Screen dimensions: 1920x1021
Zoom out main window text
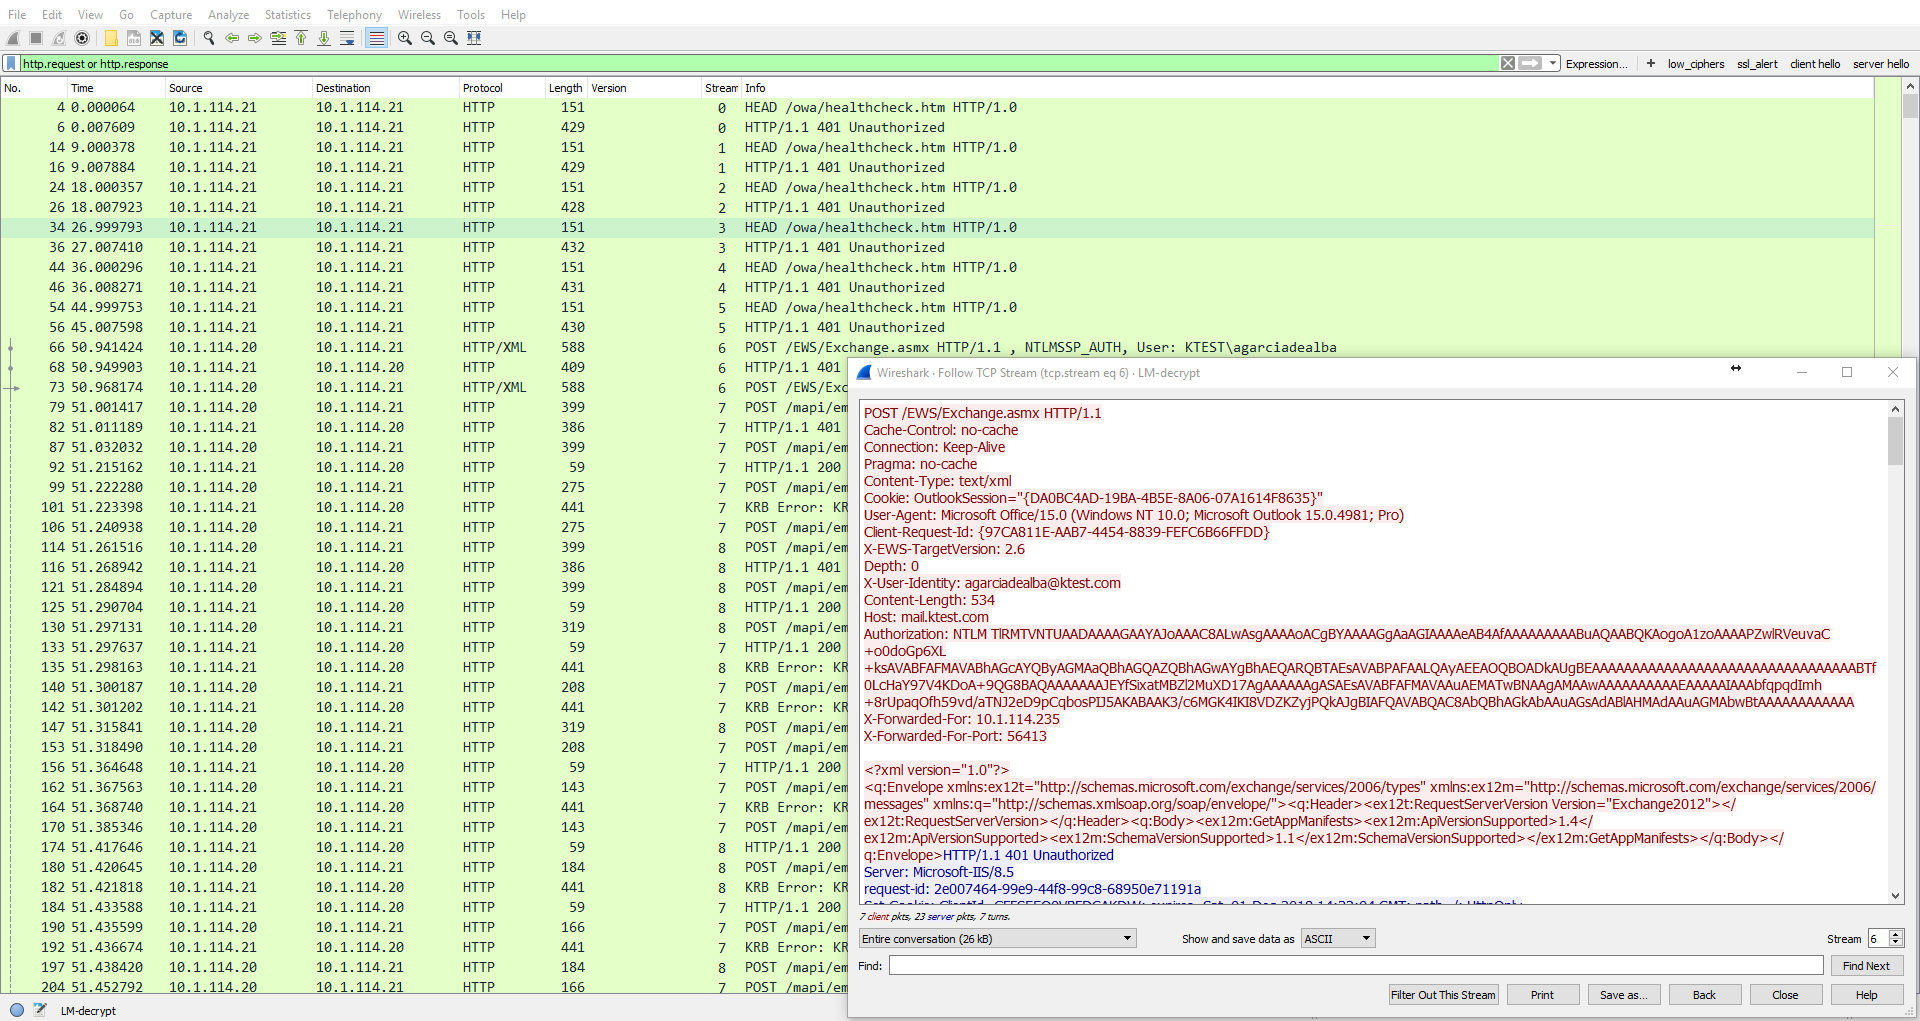(428, 38)
